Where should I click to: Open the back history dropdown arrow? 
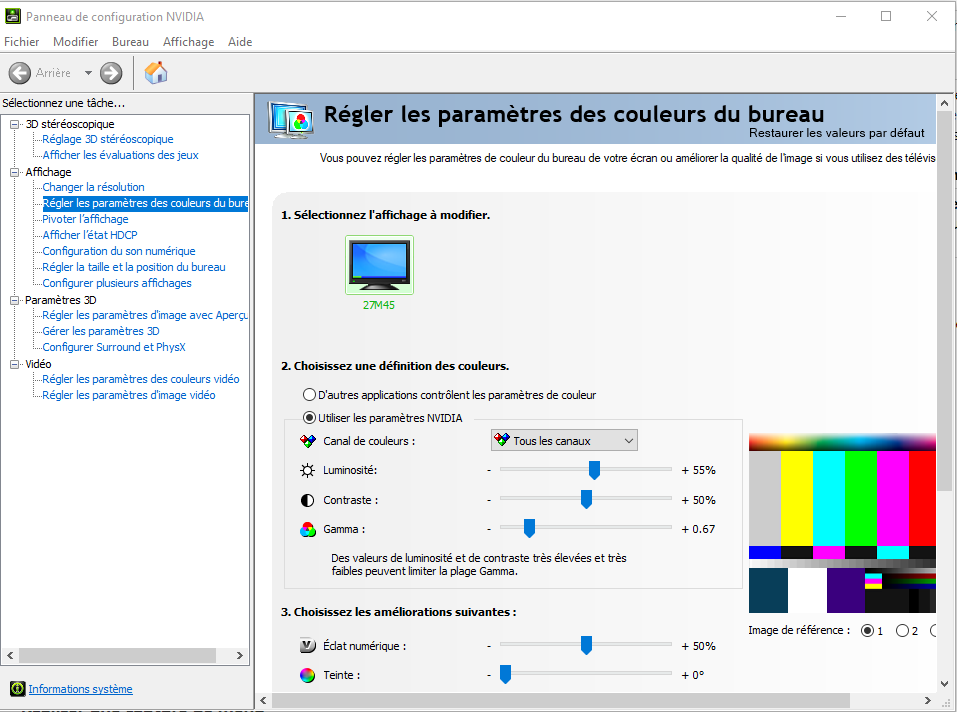point(88,73)
